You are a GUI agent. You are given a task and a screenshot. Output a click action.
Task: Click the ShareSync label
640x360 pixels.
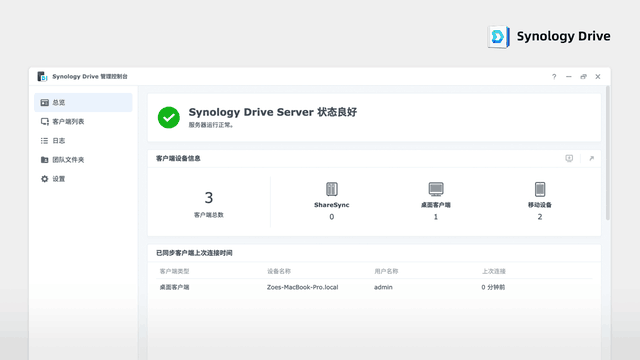tap(331, 205)
